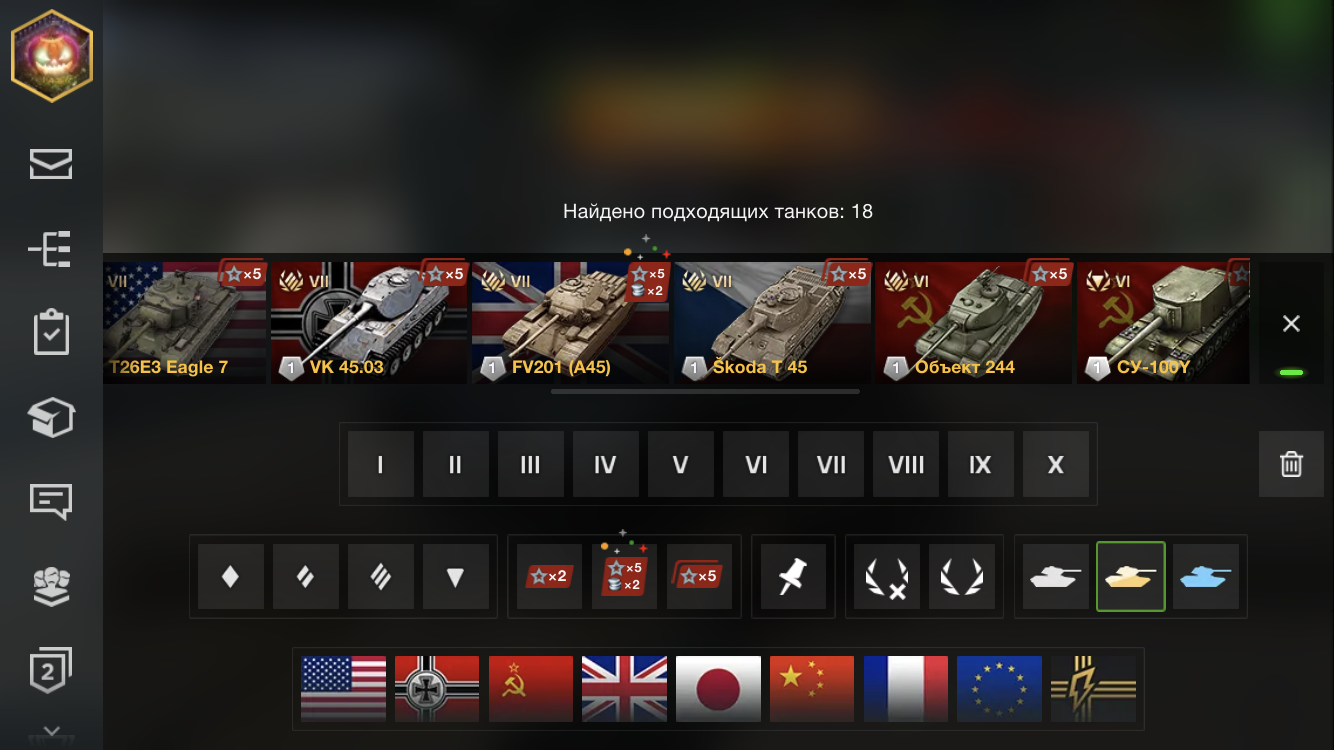Filter by tier VIII
The height and width of the screenshot is (750, 1334).
click(906, 464)
